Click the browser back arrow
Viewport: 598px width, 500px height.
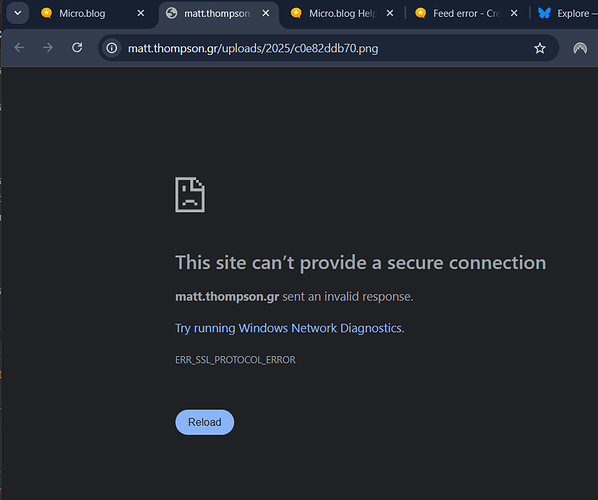pos(19,48)
